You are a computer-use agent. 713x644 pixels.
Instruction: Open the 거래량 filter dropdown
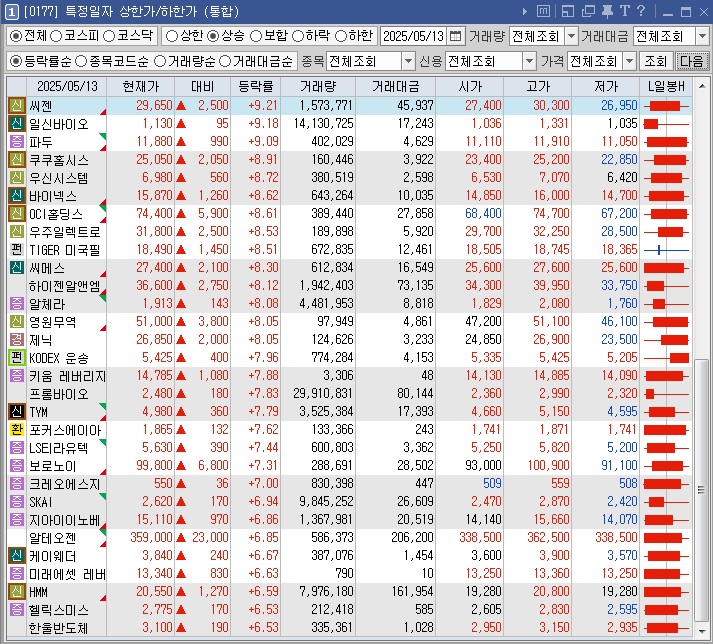(571, 36)
